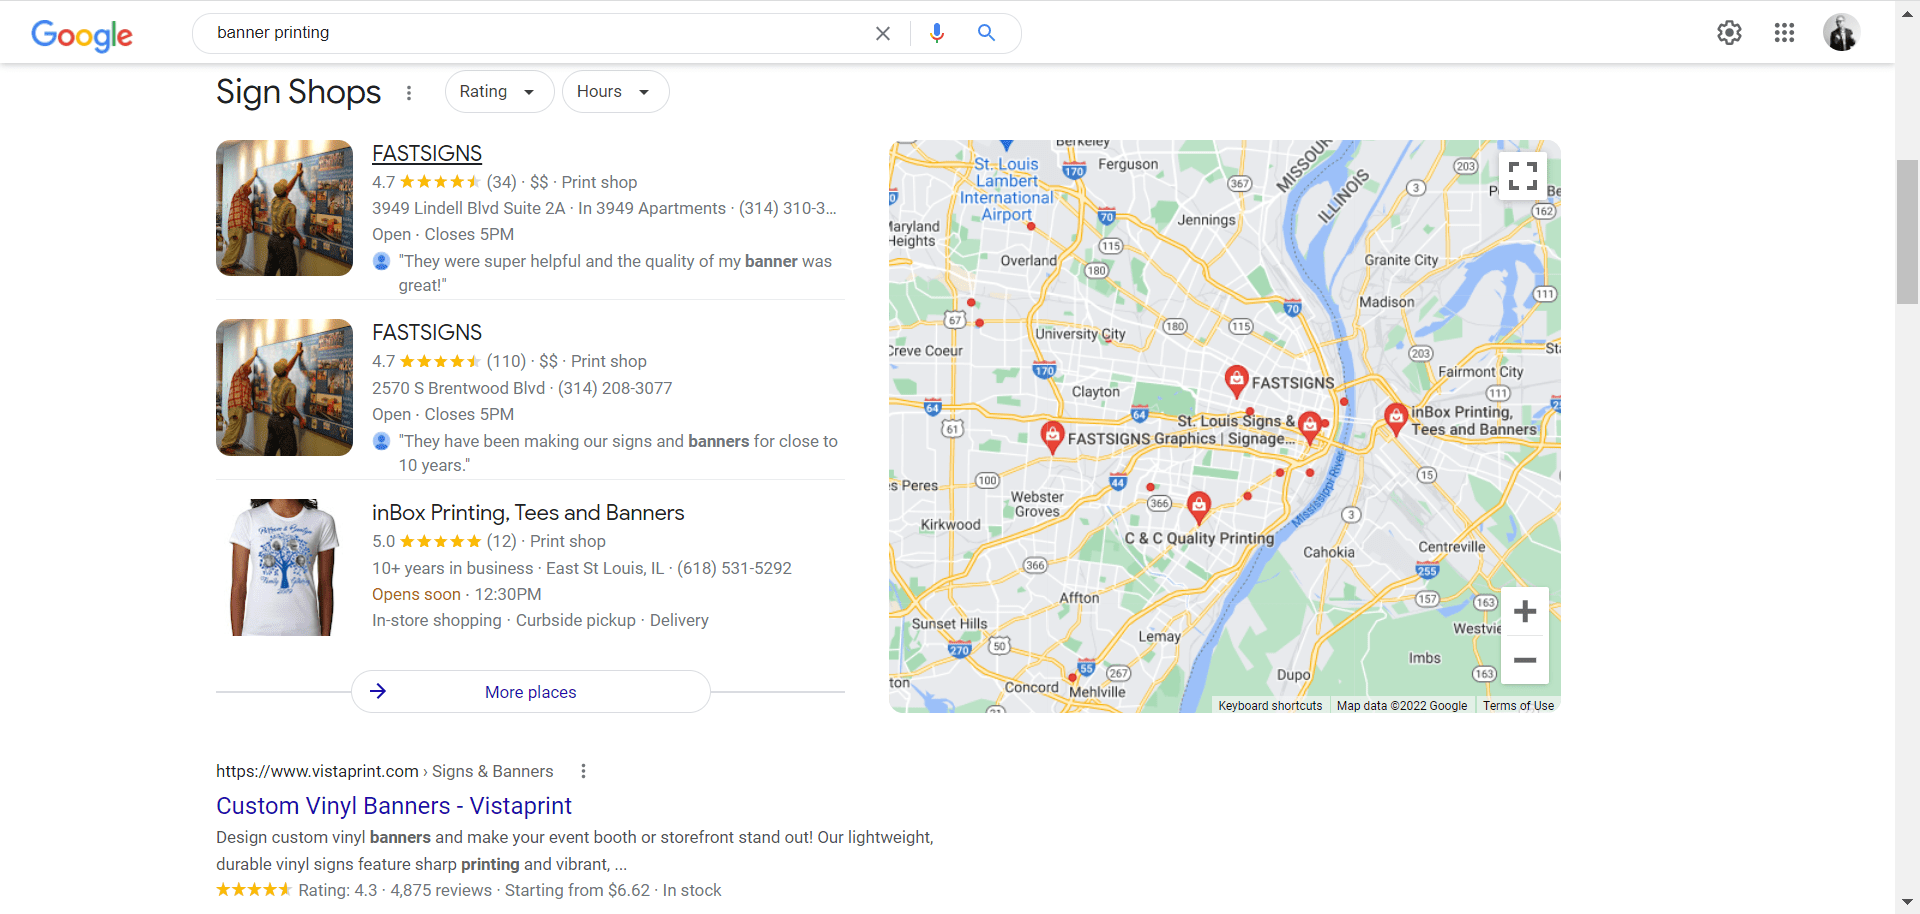Open map Terms of Use link
Image resolution: width=1920 pixels, height=914 pixels.
1518,706
